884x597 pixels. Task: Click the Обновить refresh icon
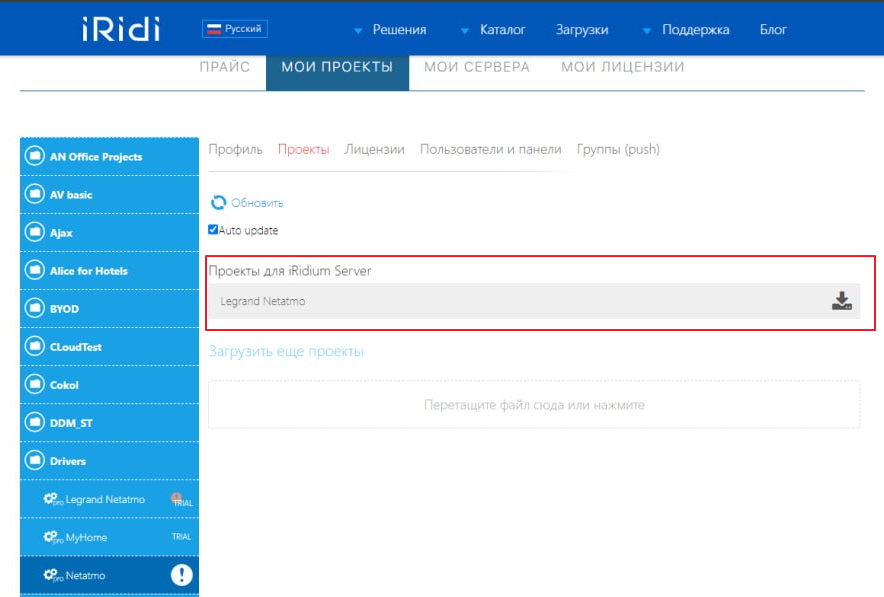point(218,203)
